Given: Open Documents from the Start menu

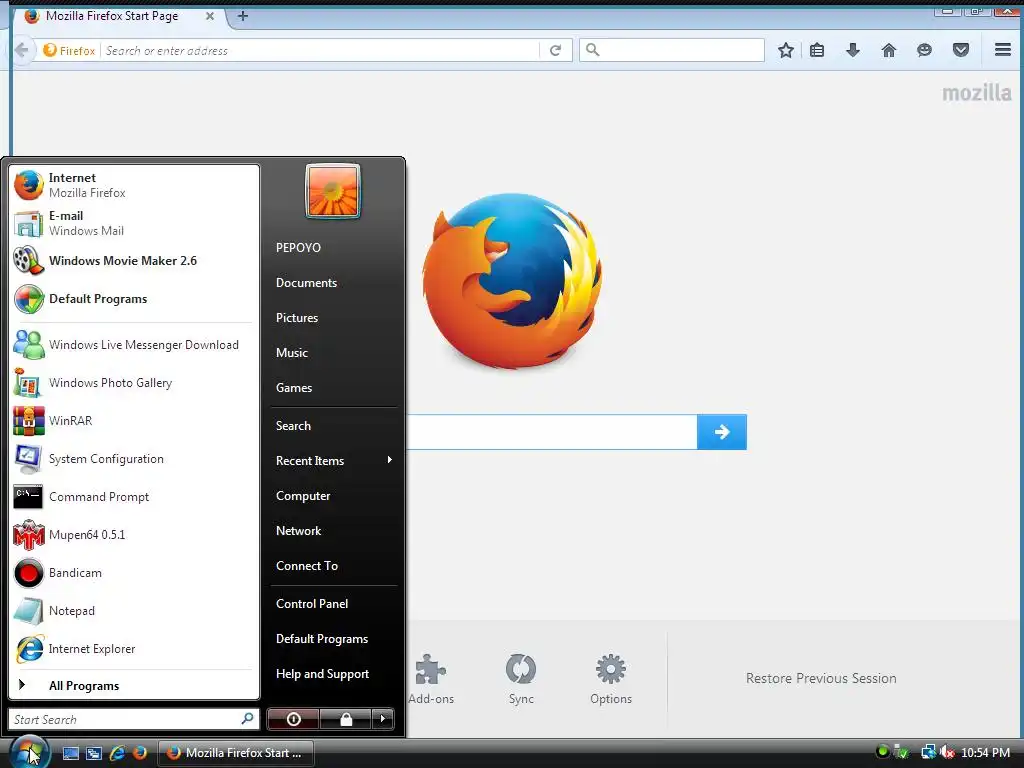Looking at the screenshot, I should pyautogui.click(x=306, y=283).
